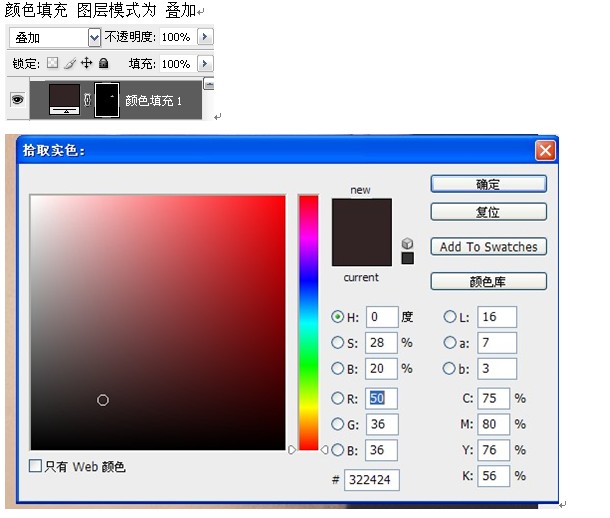The width and height of the screenshot is (610, 518).
Task: Click the M magenta field showing 80
Action: pyautogui.click(x=494, y=424)
